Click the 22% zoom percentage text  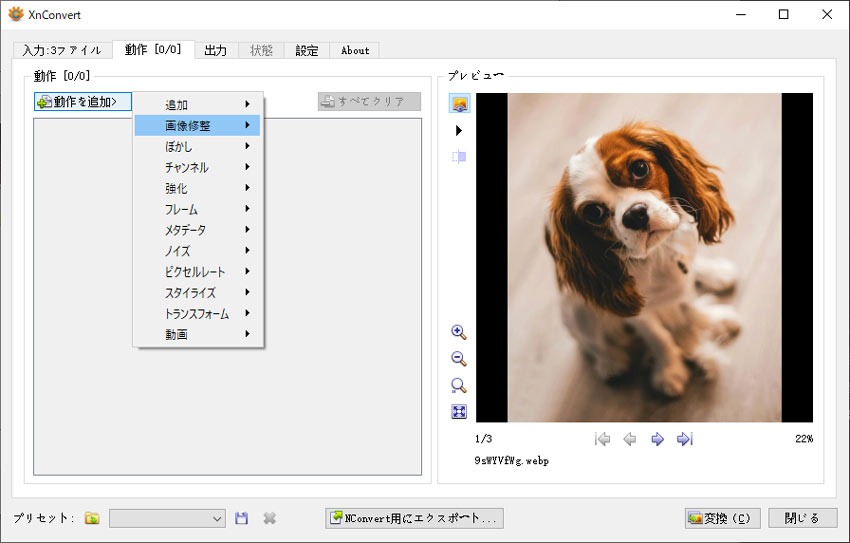804,439
